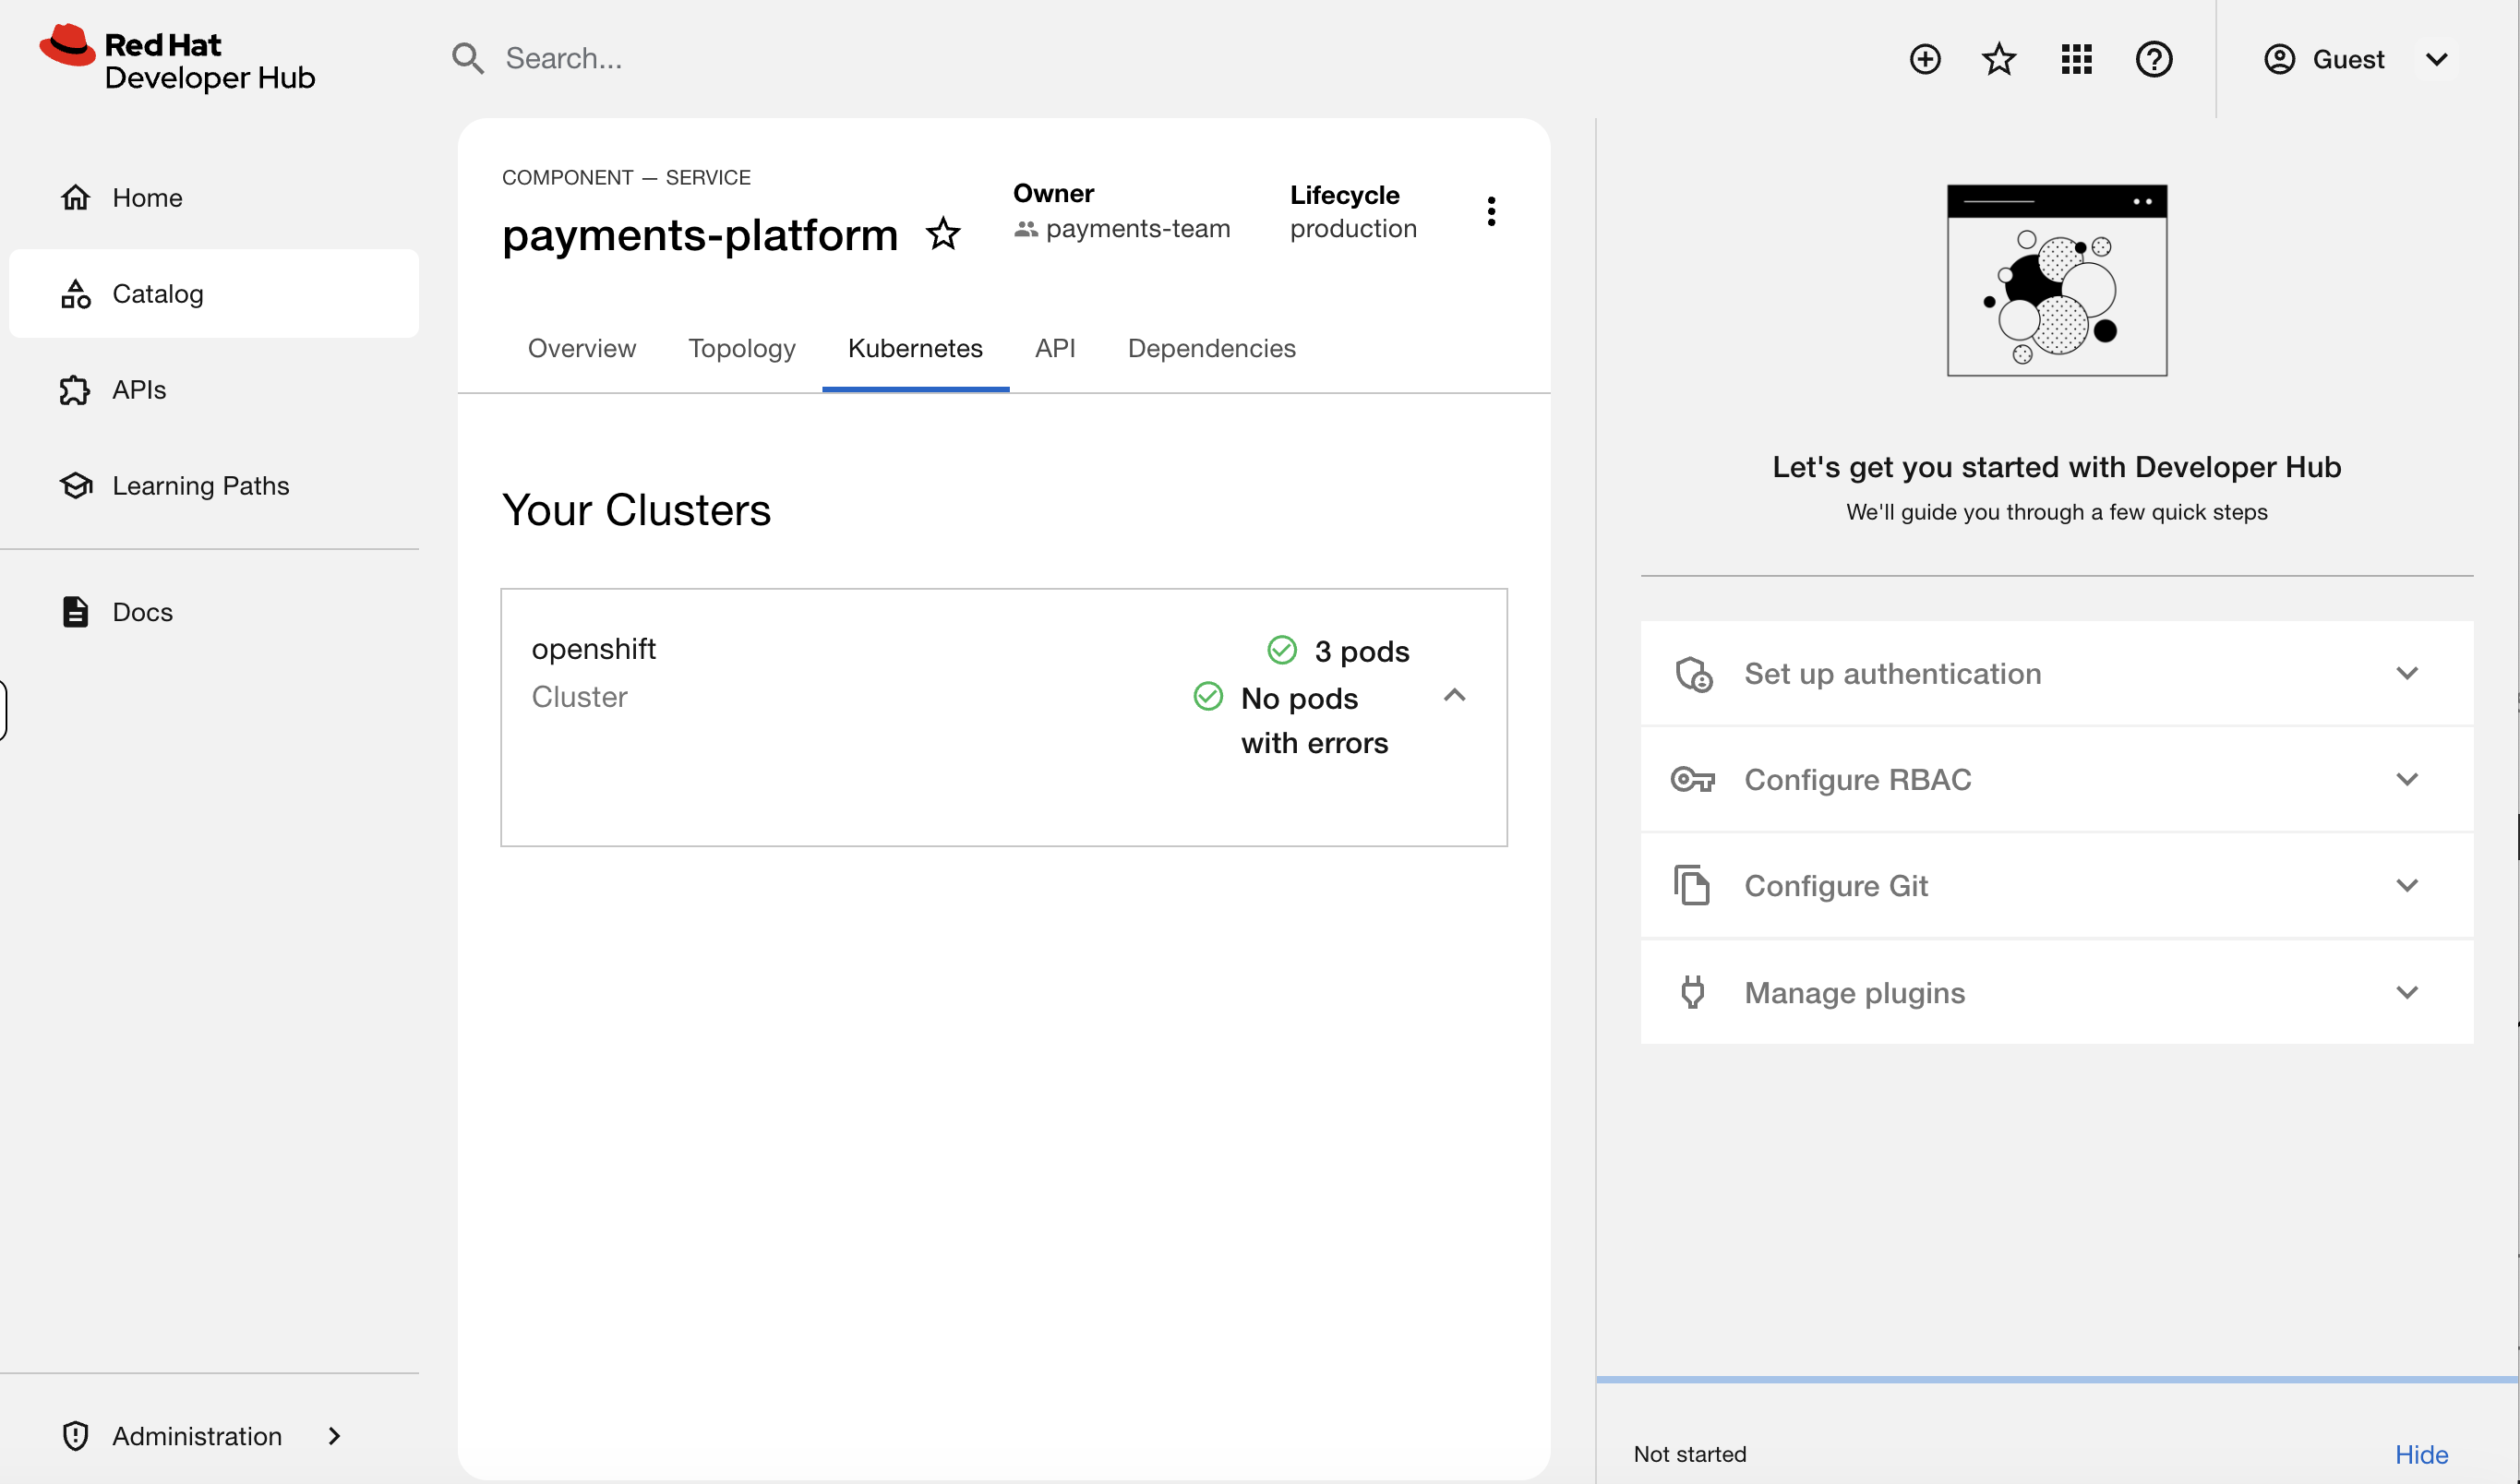This screenshot has height=1484, width=2520.
Task: Expand the Set up authentication step
Action: coord(2057,673)
